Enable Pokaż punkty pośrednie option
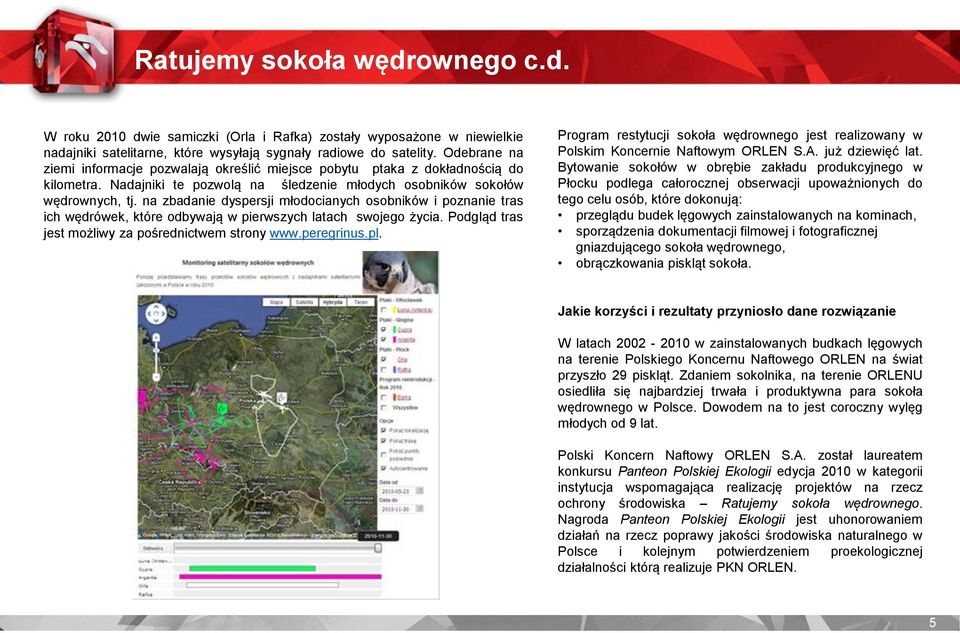 [x=383, y=454]
